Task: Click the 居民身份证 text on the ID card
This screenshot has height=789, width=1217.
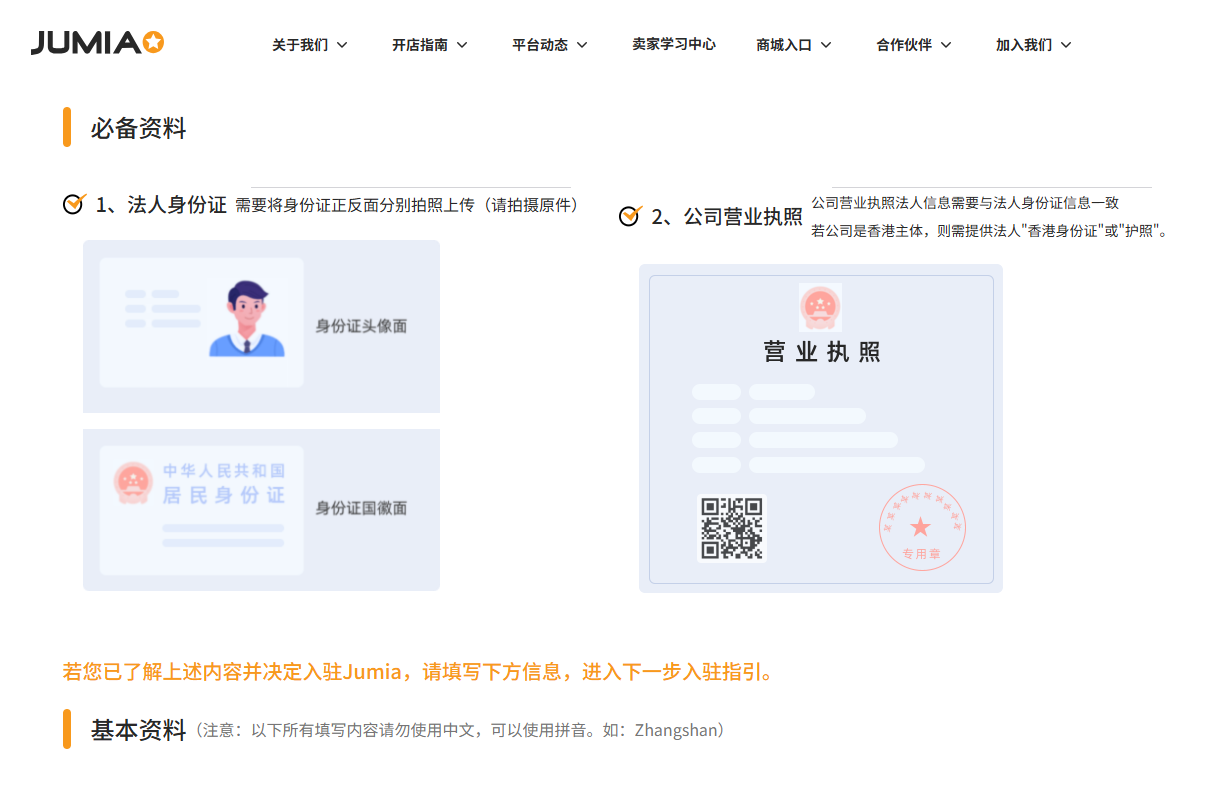Action: 224,495
